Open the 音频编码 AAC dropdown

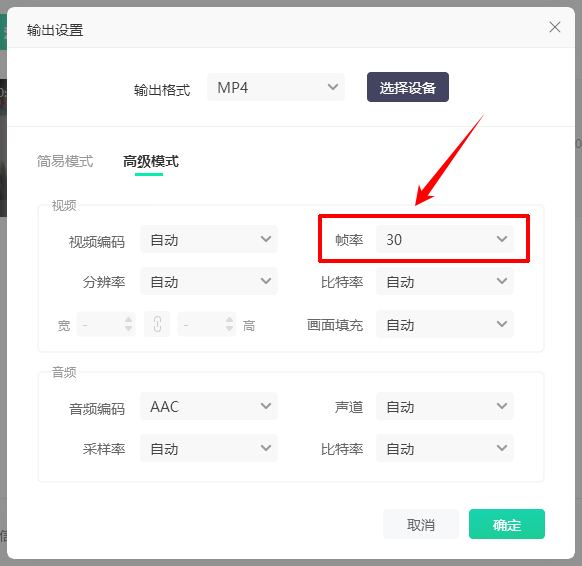click(x=209, y=406)
